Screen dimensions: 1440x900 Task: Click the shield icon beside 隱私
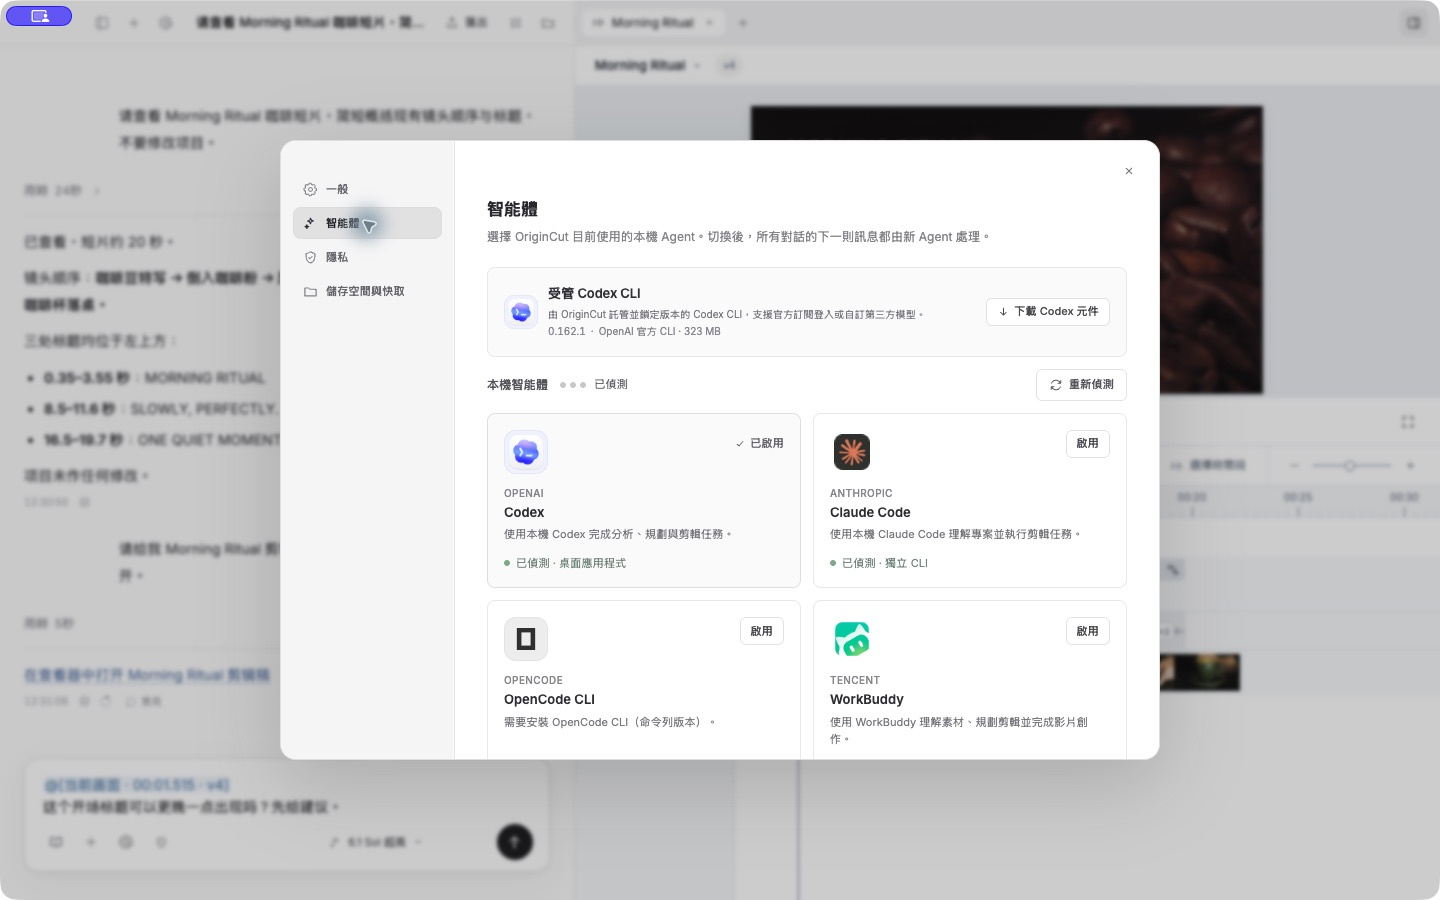[x=310, y=257]
